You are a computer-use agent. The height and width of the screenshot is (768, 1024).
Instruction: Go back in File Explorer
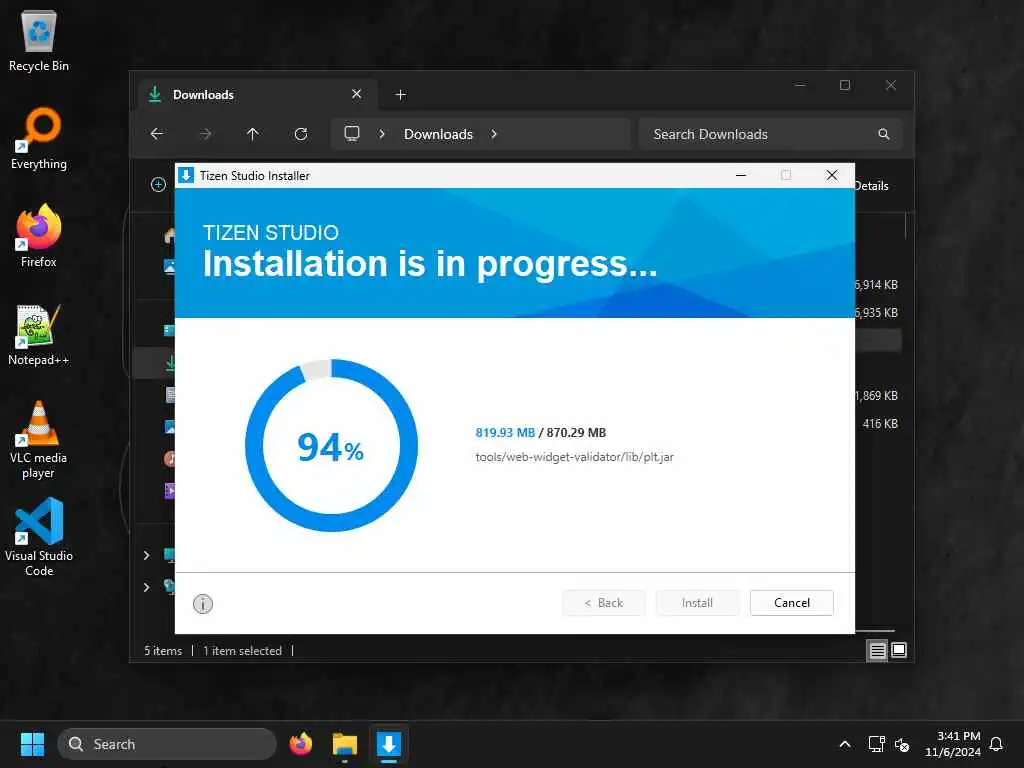[x=157, y=134]
